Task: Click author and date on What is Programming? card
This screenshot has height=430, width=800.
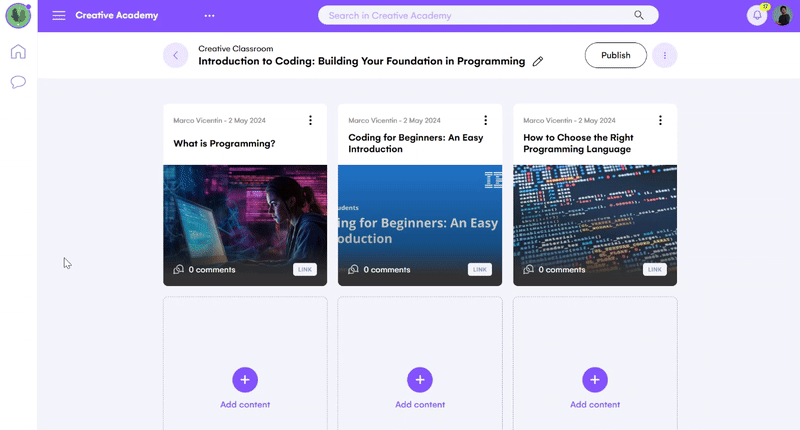Action: 219,120
